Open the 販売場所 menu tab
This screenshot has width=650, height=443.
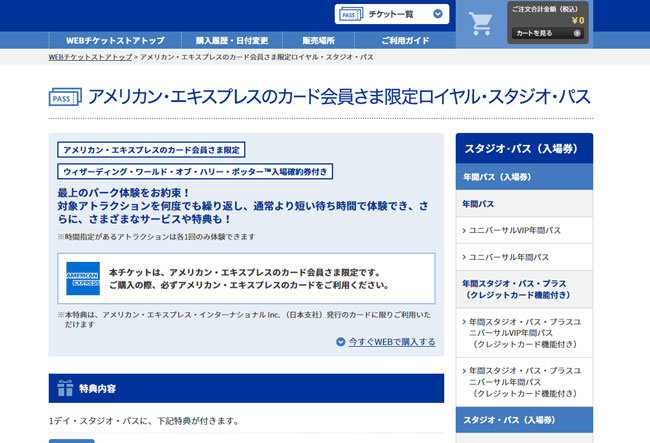pyautogui.click(x=318, y=40)
